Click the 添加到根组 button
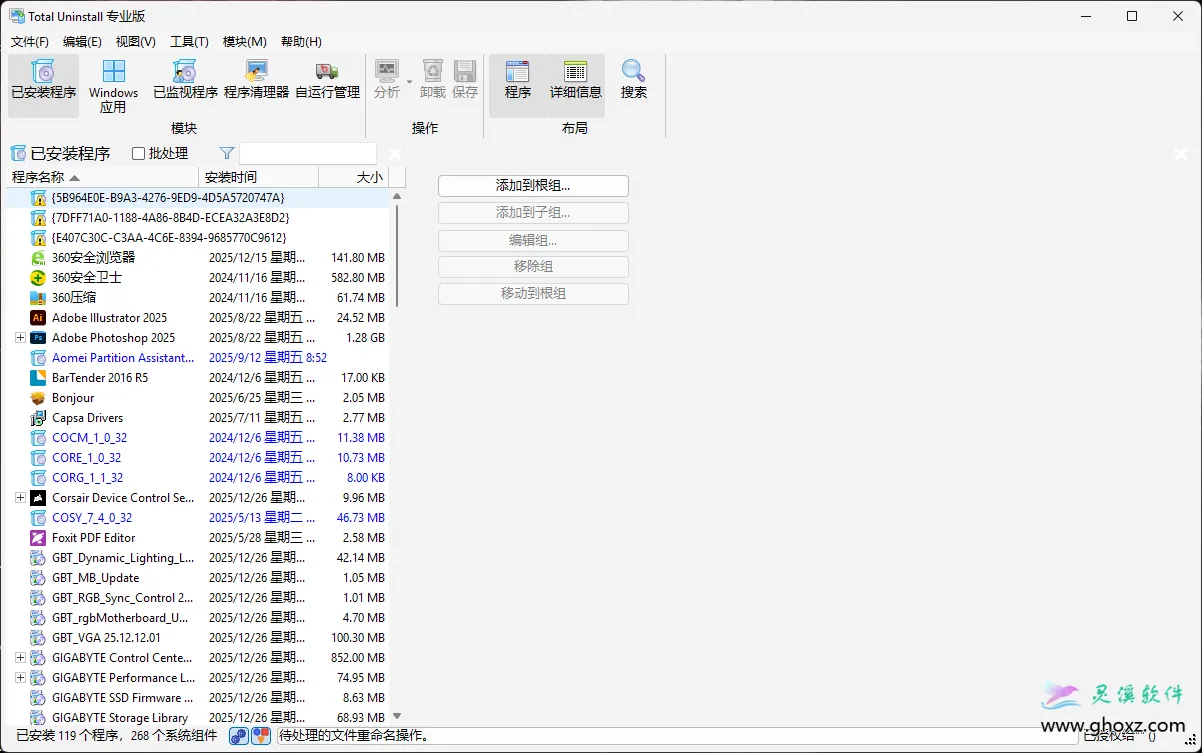 tap(533, 186)
